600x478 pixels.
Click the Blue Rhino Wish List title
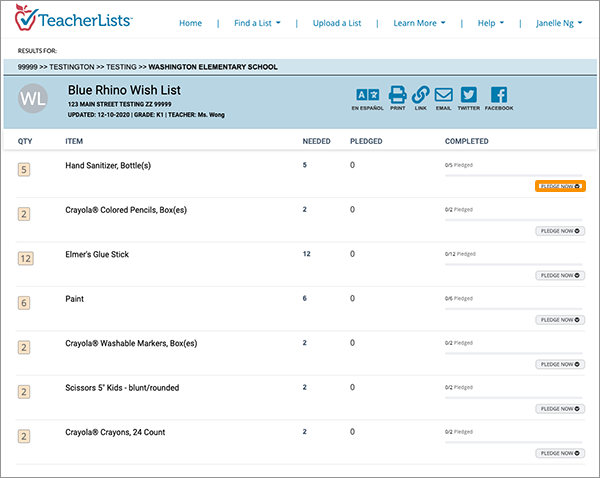124,90
